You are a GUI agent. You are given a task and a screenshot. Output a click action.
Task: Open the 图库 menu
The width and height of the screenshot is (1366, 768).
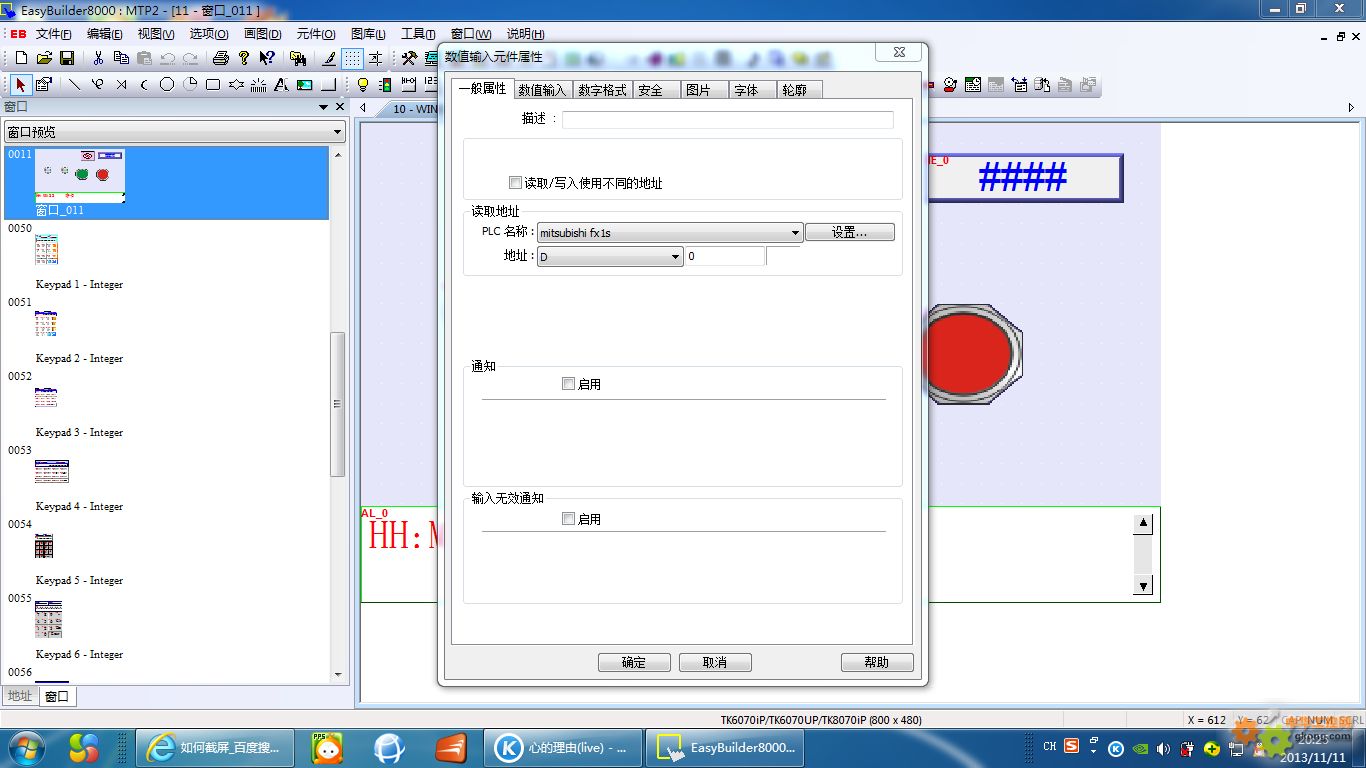[x=368, y=34]
